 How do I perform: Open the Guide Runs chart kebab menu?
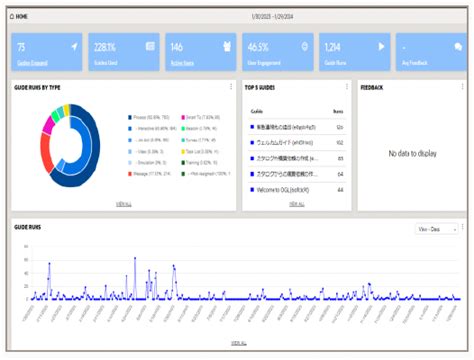pos(462,228)
